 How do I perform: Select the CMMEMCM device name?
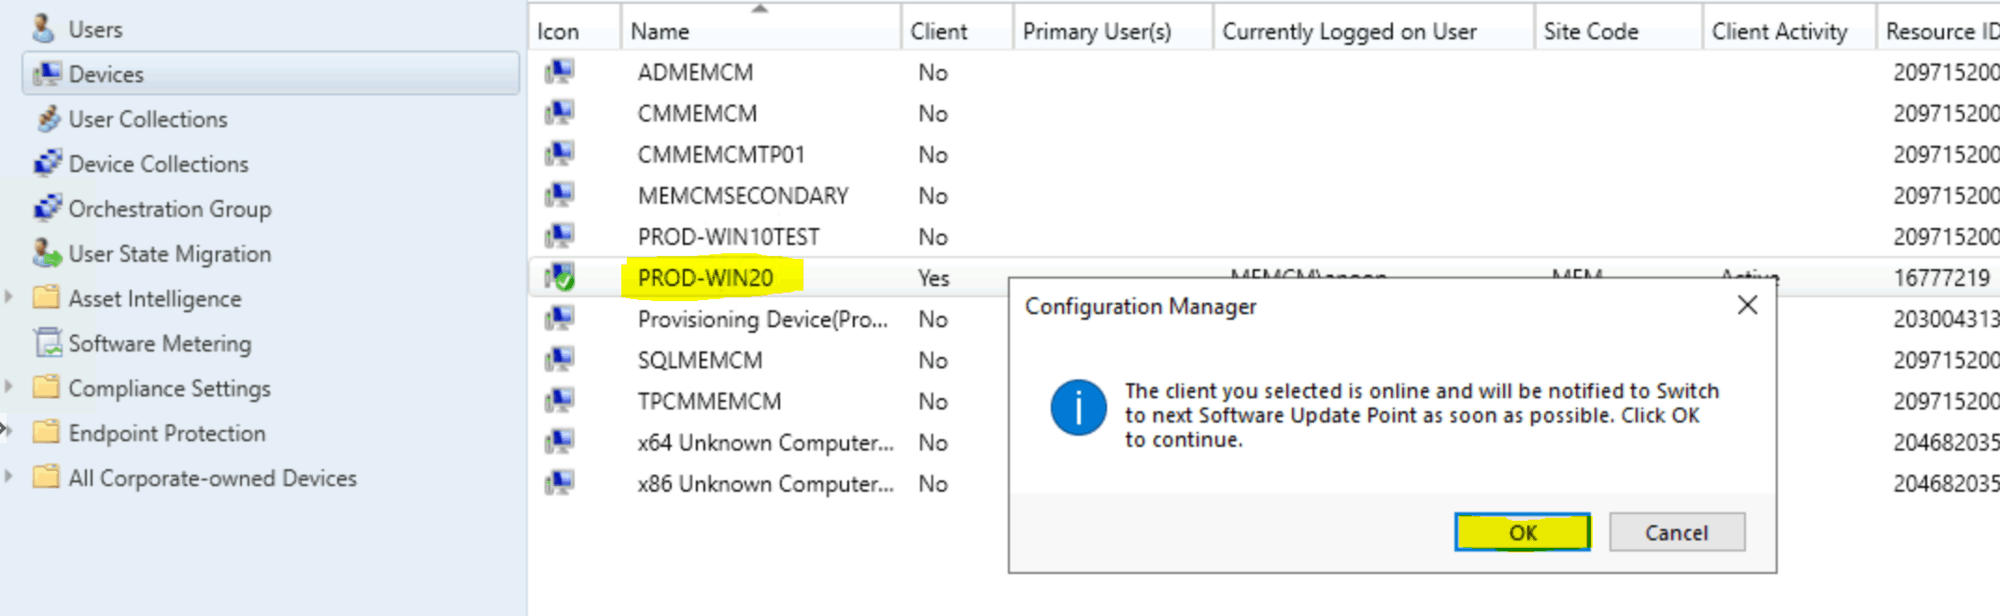[x=697, y=113]
